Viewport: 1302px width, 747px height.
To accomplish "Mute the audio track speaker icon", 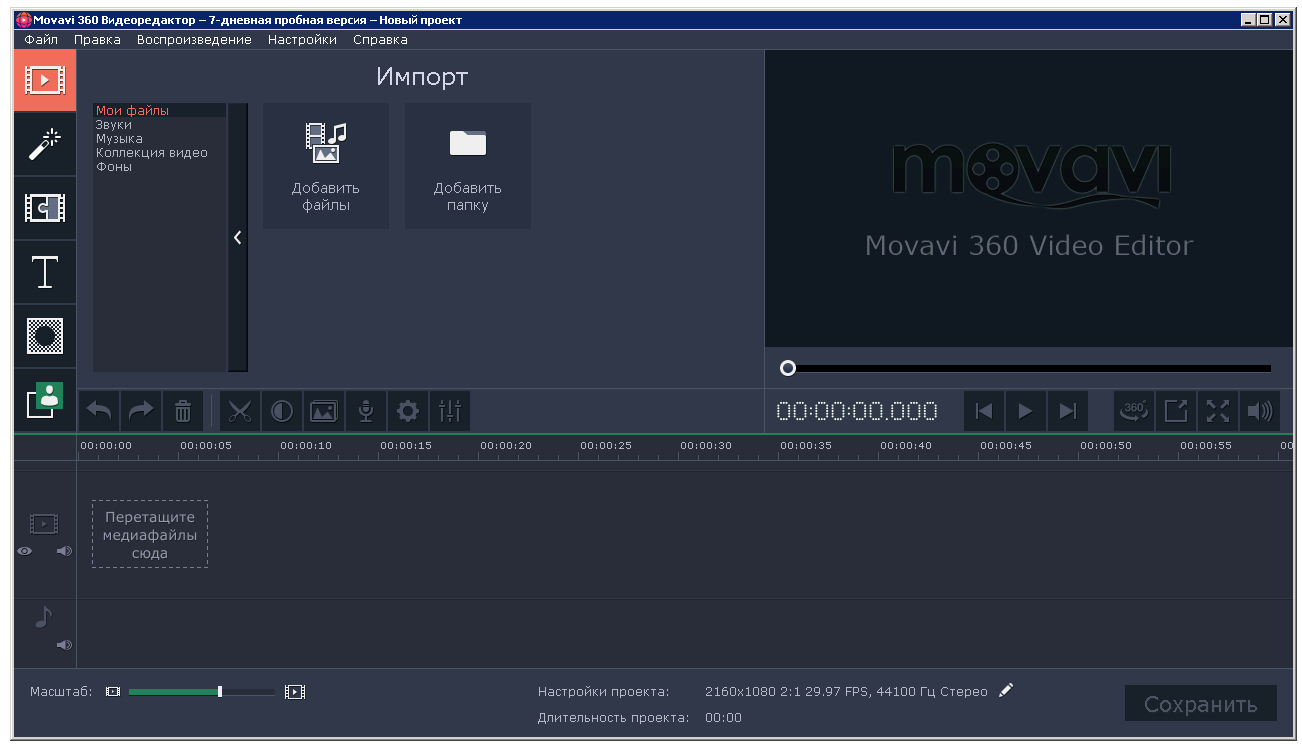I will point(64,644).
